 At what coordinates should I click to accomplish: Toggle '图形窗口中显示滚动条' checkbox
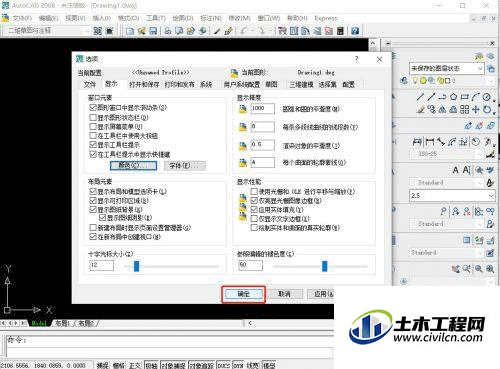(93, 108)
